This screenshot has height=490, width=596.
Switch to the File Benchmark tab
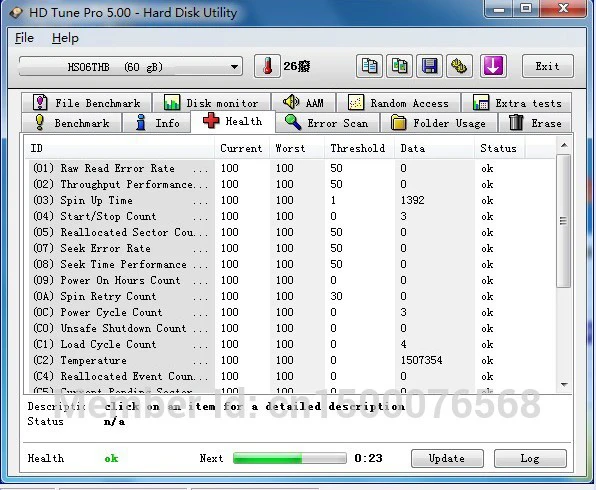pos(87,103)
